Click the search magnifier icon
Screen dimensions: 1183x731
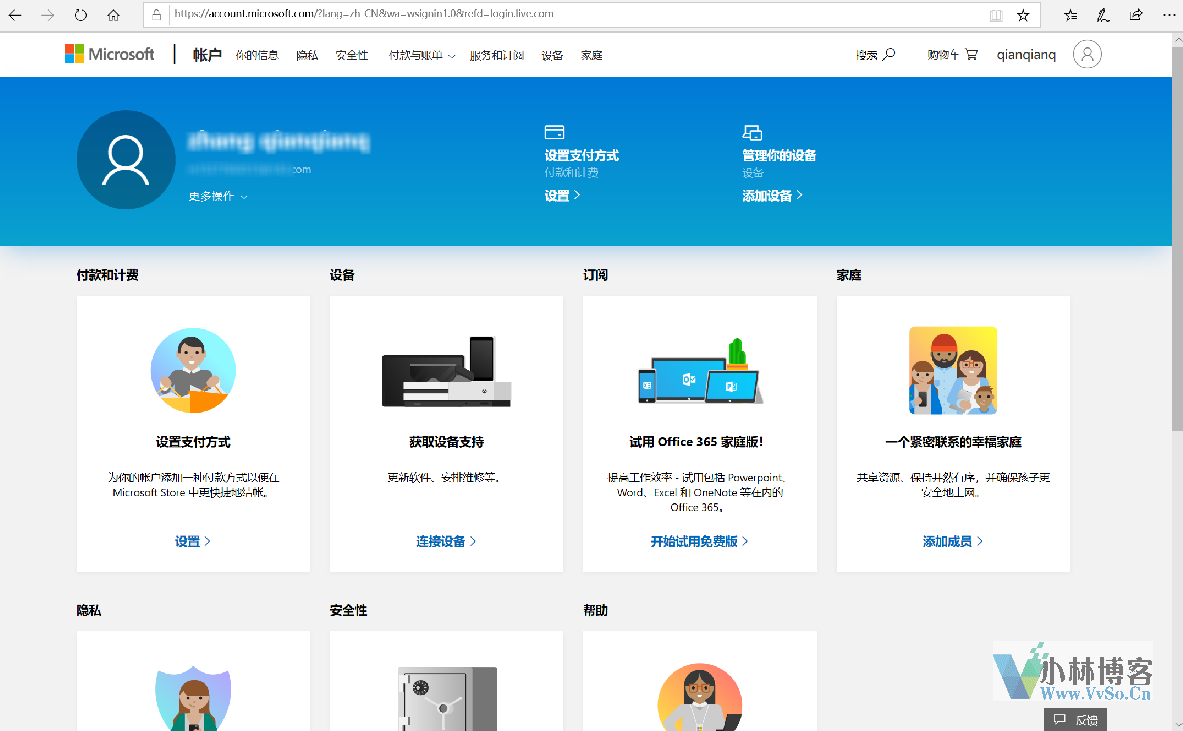889,54
